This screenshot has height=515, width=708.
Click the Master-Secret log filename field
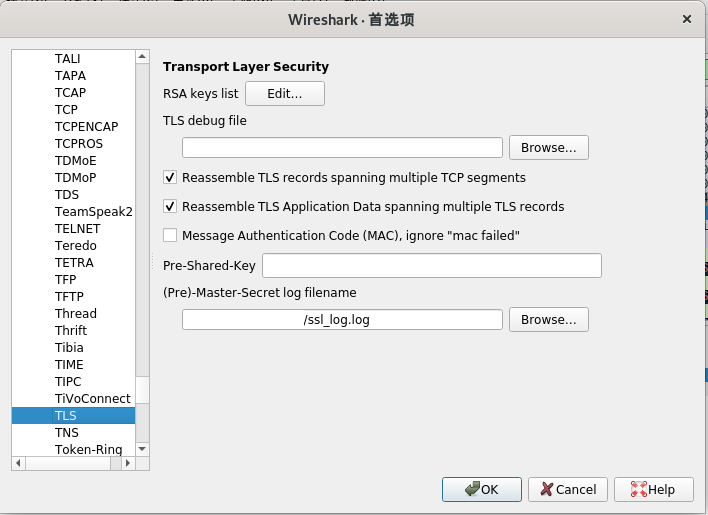342,320
